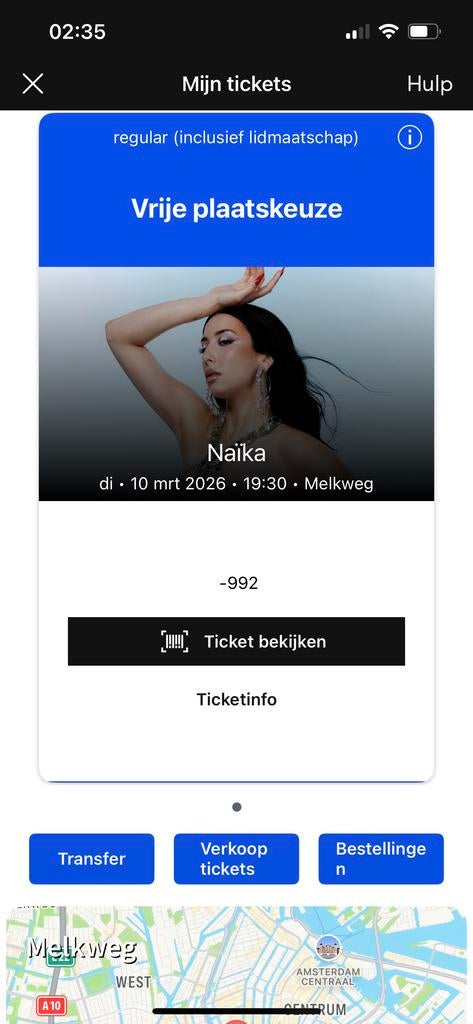Screen dimensions: 473x1024
Task: Tap the cellular signal bars icon
Action: coord(357,32)
